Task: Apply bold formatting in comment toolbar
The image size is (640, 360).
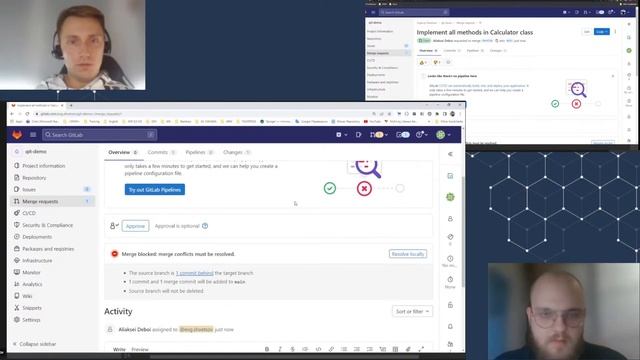Action: (x=267, y=349)
